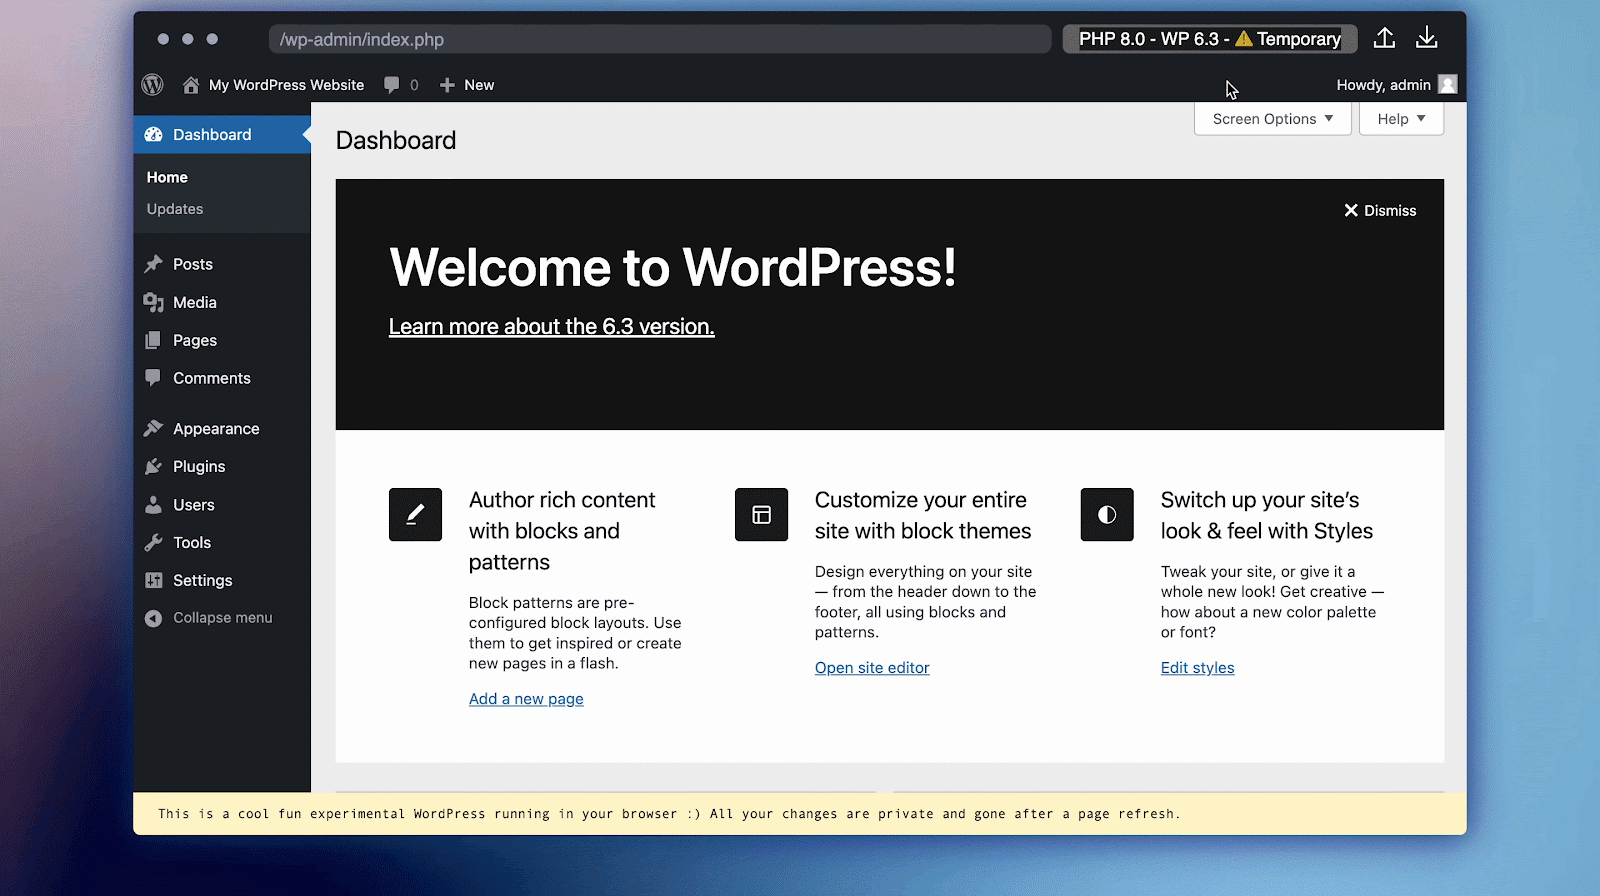Click 'Add a new page' link
The image size is (1600, 896).
[x=526, y=699]
